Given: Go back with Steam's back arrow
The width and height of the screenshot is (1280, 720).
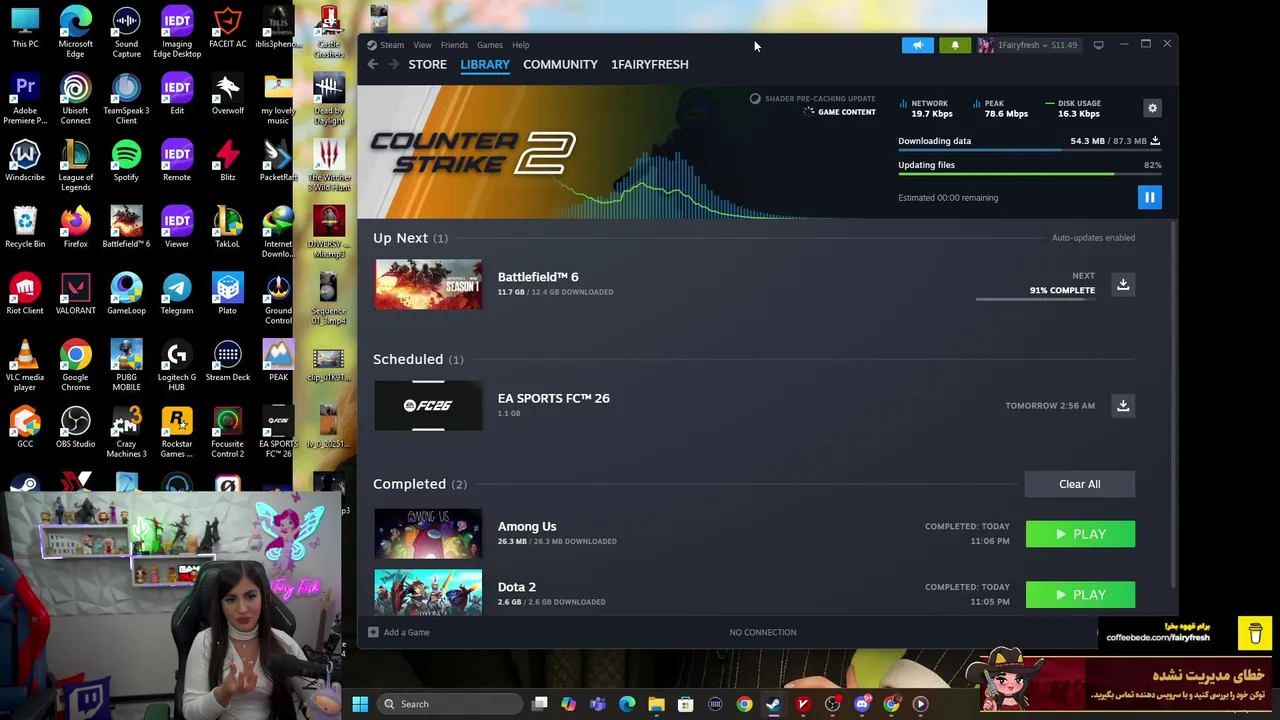Looking at the screenshot, I should coord(373,64).
